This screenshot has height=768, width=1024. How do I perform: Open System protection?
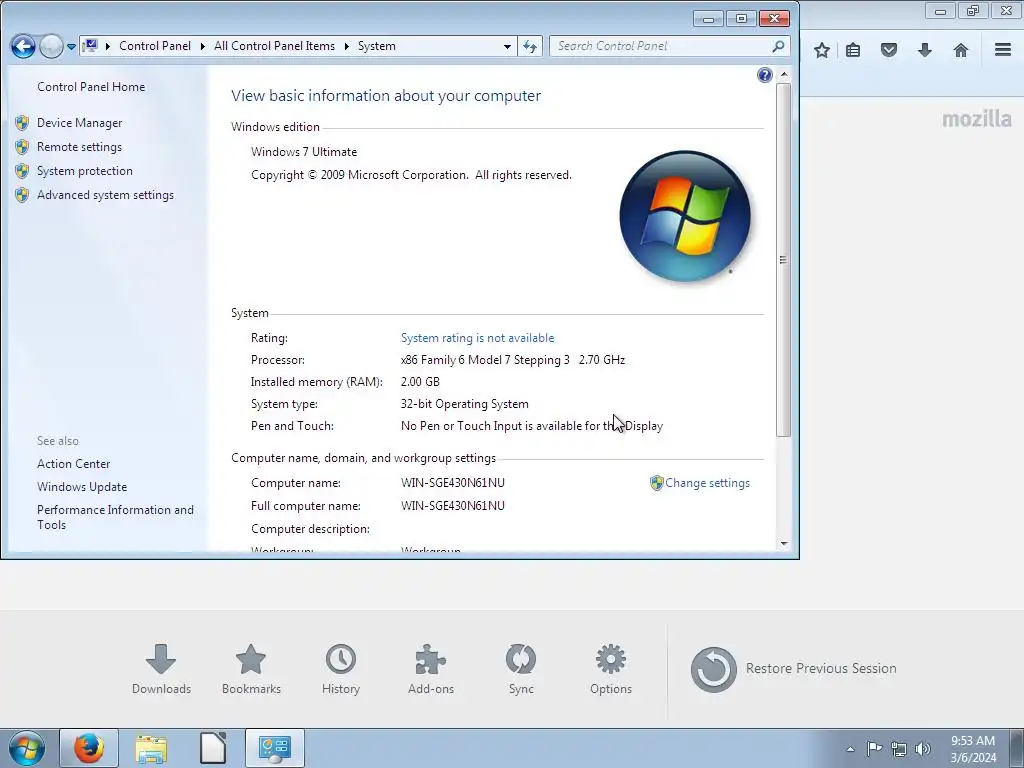point(84,171)
